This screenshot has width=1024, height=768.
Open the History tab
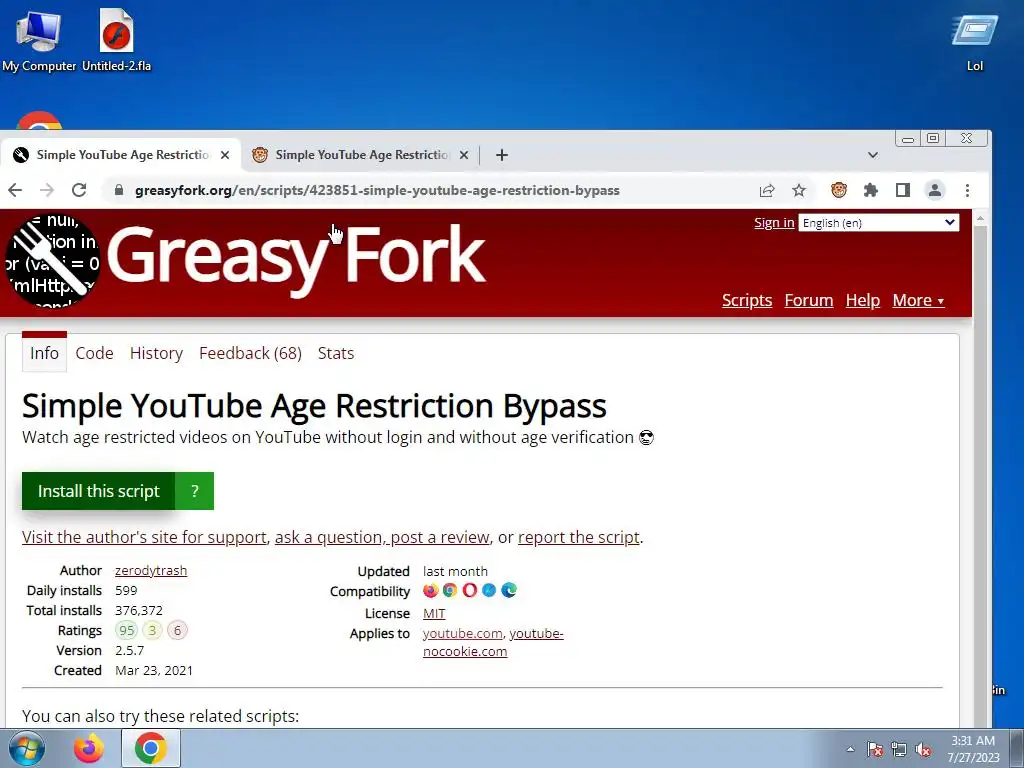[x=156, y=353]
